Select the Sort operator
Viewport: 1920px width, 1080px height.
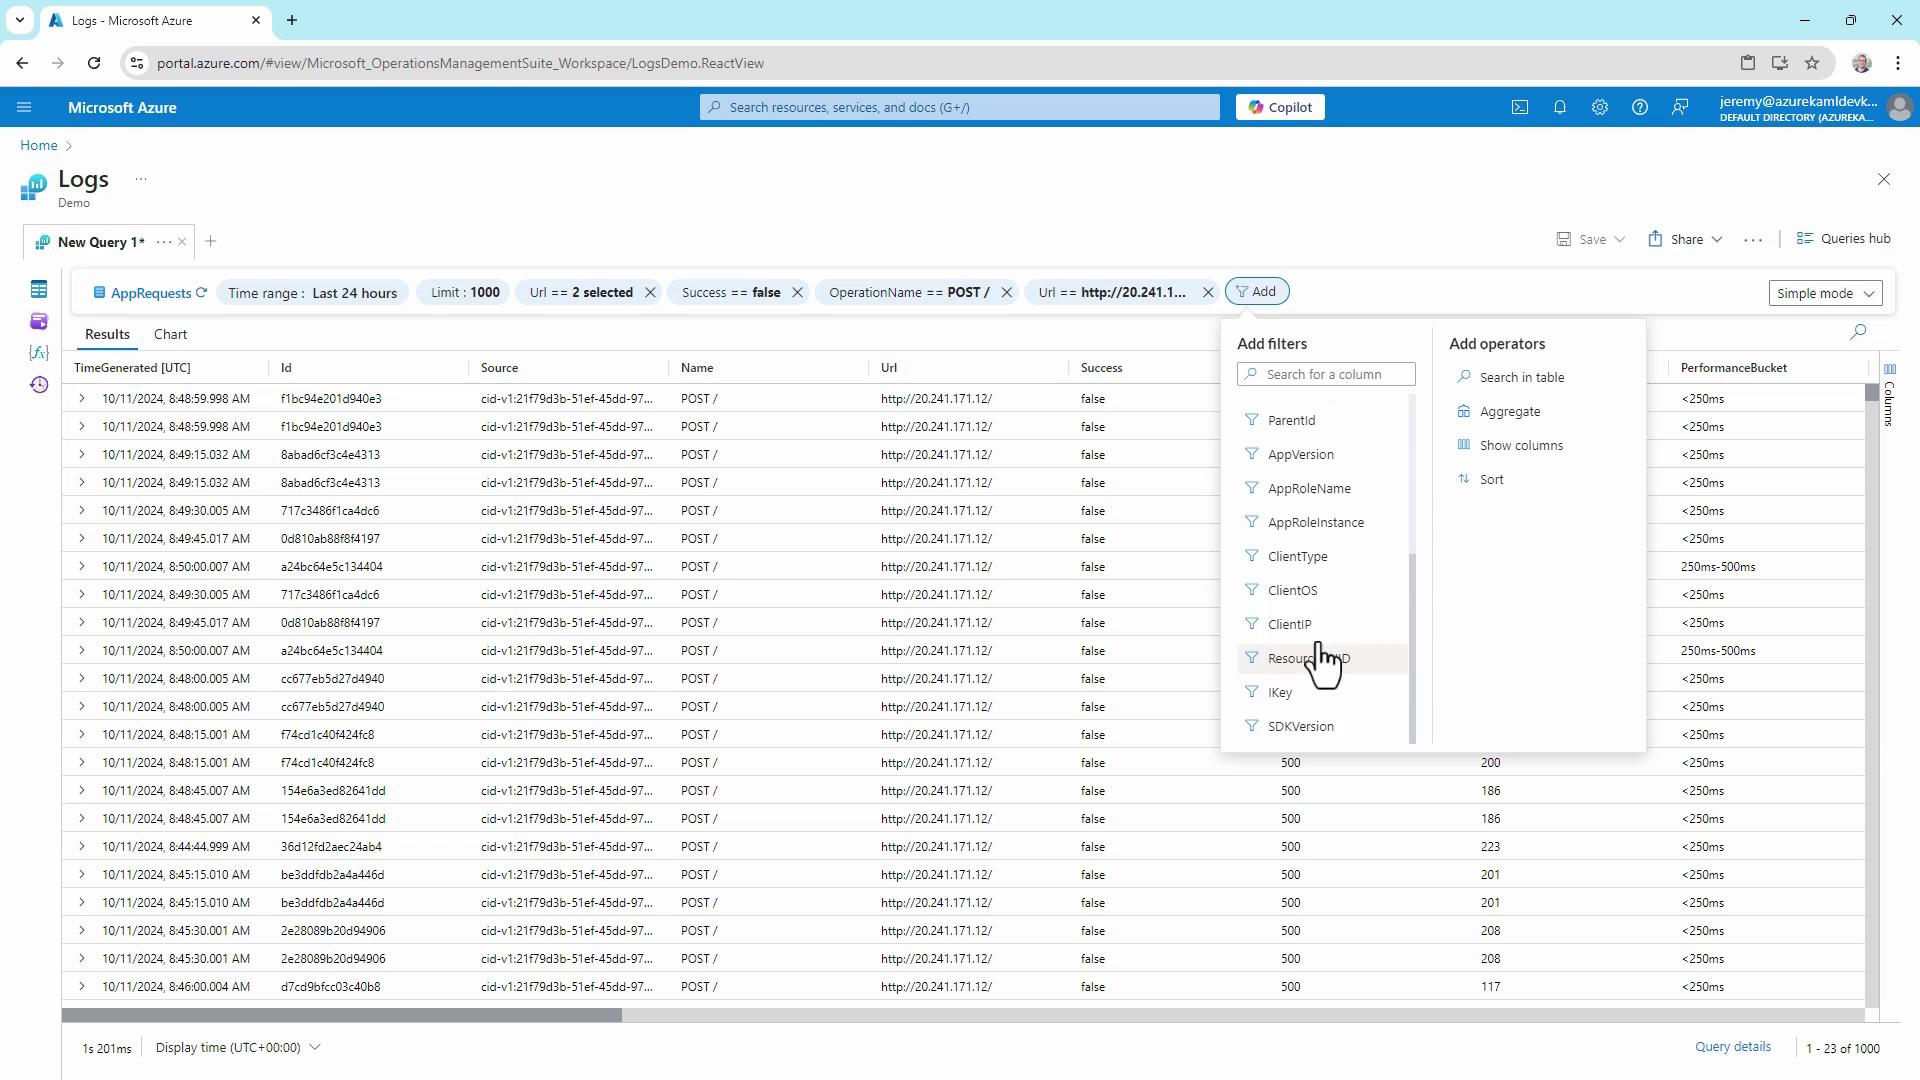[x=1480, y=479]
